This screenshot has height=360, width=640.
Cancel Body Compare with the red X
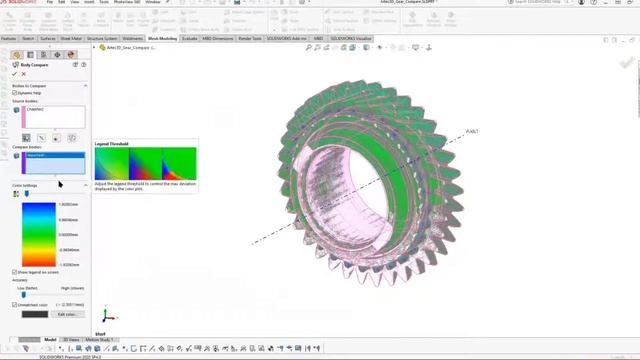24,74
